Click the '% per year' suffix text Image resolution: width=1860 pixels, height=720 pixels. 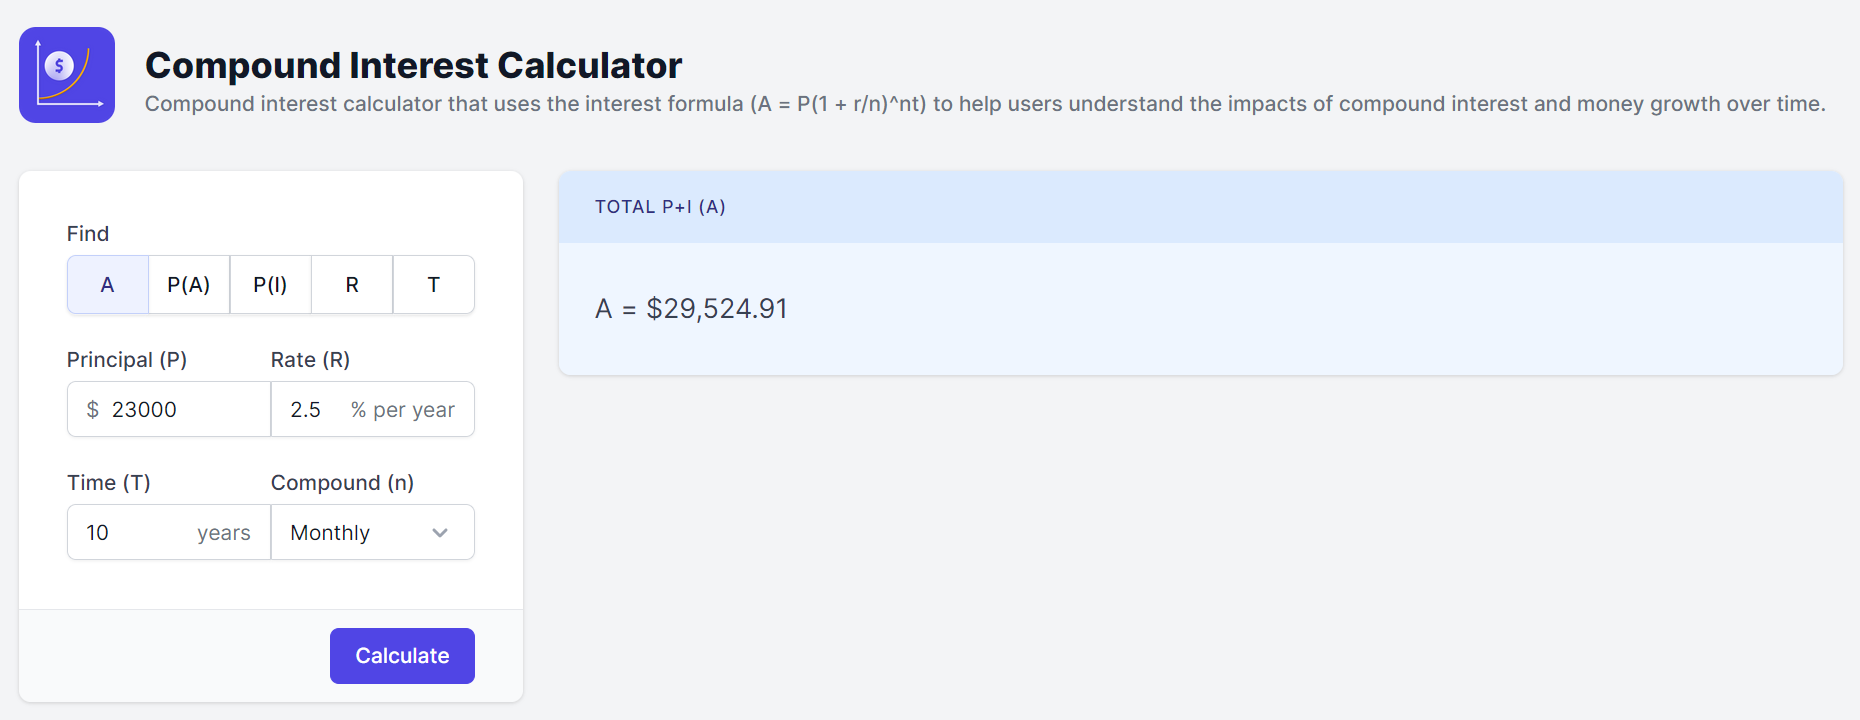point(402,410)
